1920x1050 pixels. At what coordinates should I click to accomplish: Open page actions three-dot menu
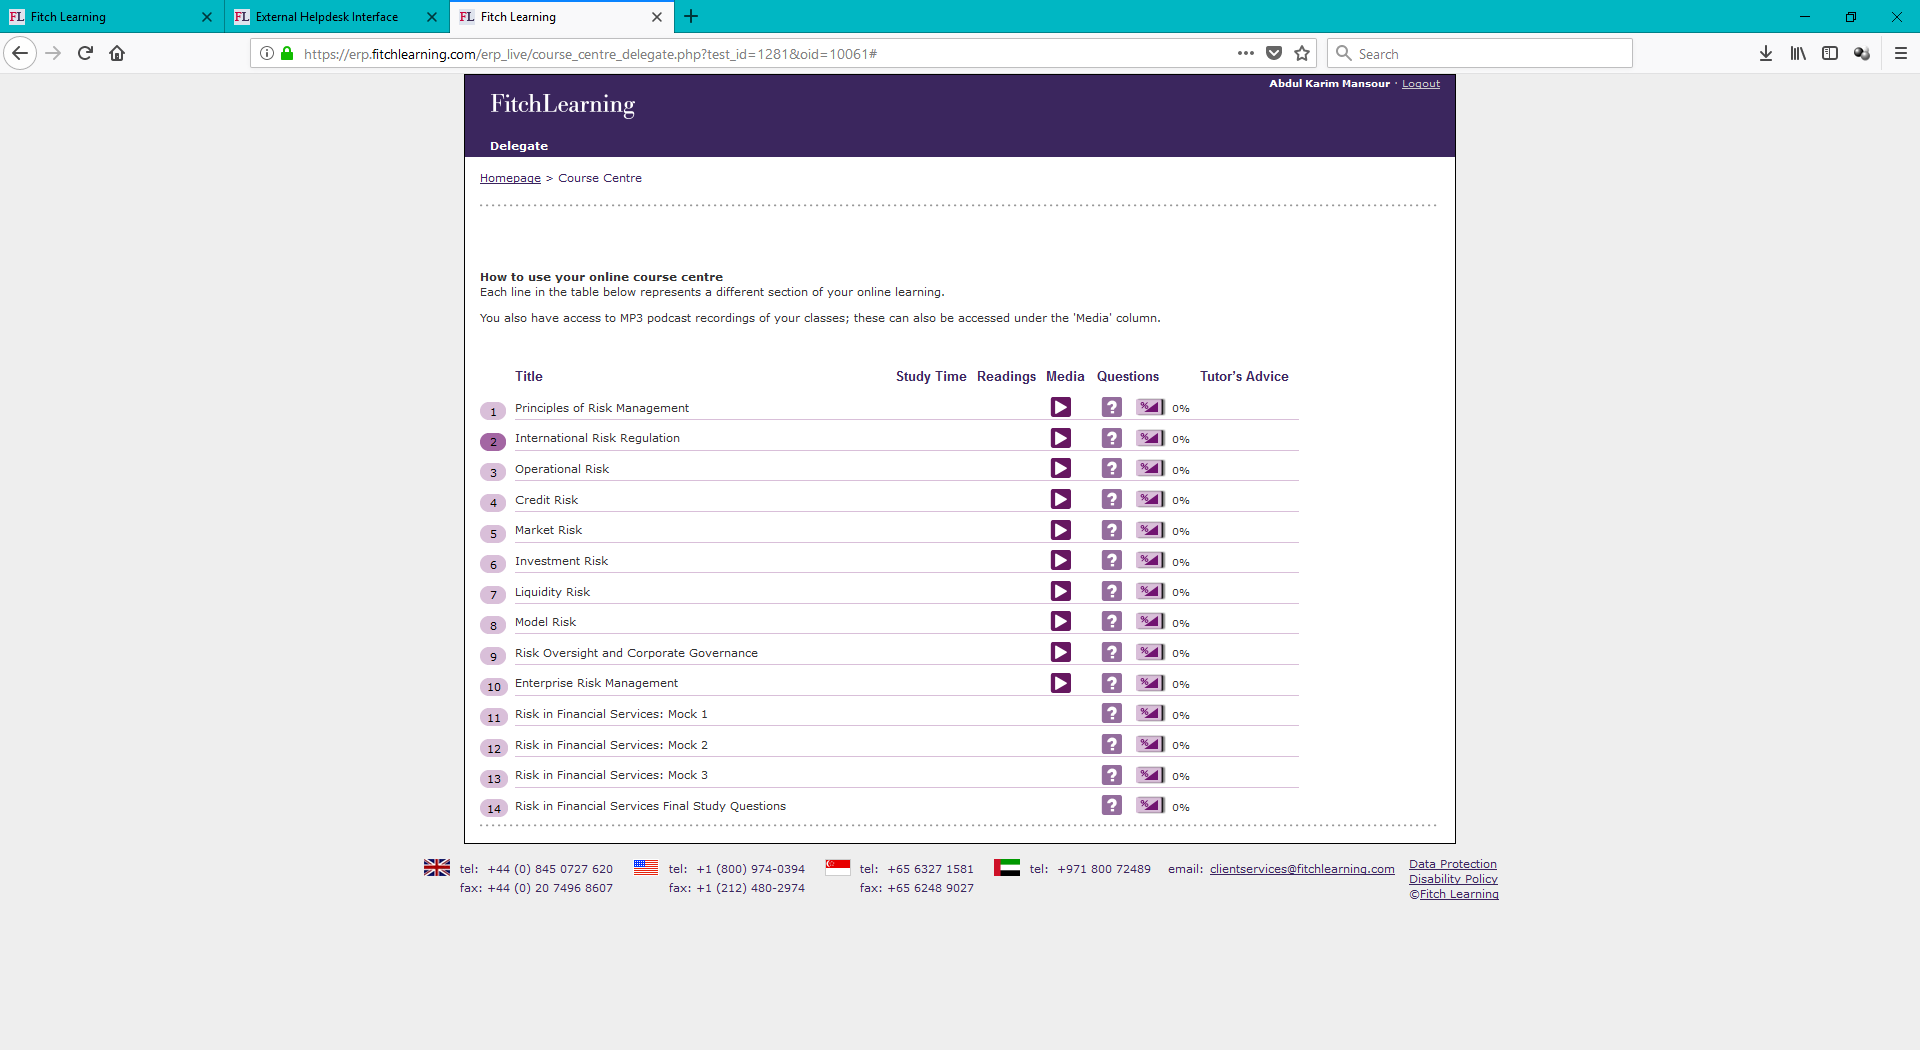[1246, 53]
